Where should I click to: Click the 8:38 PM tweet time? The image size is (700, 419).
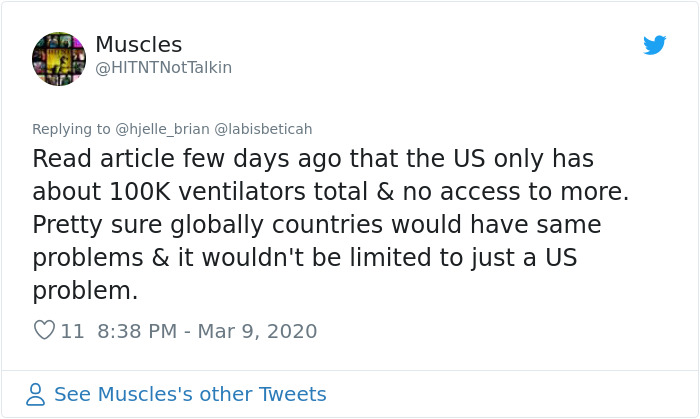click(139, 331)
